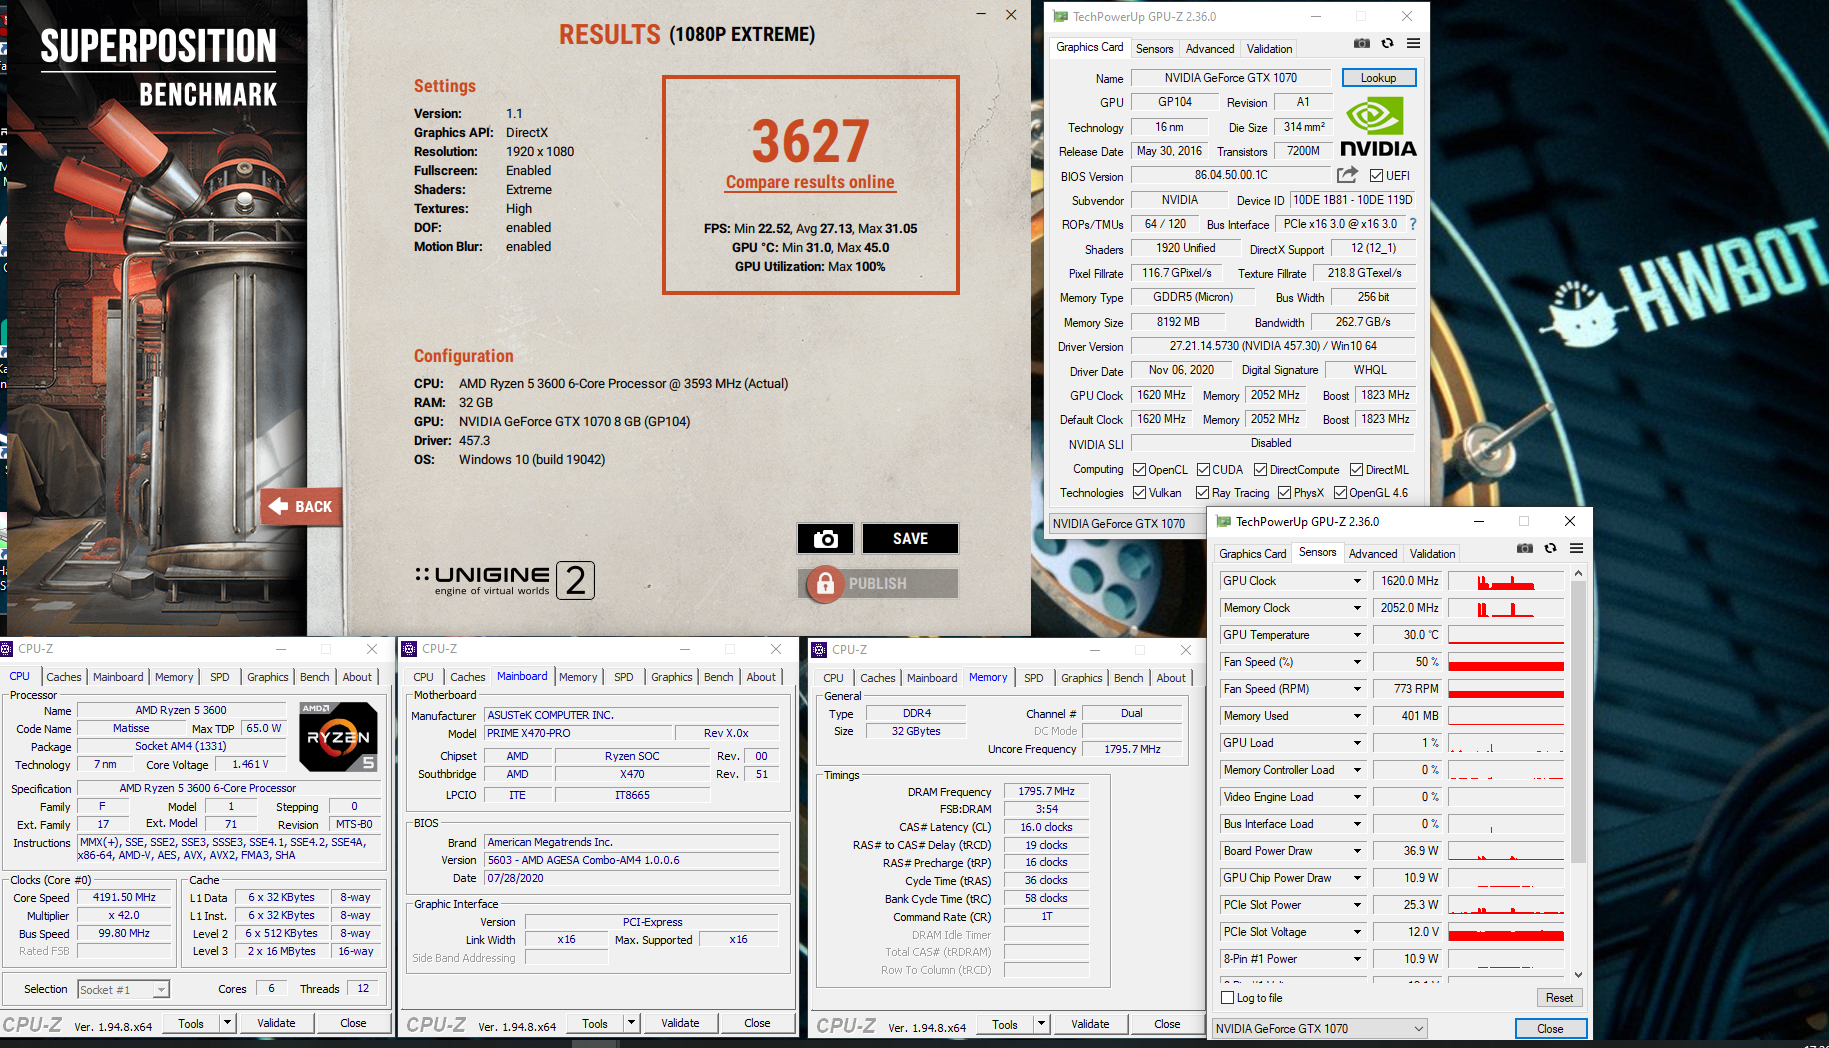Click the GPU name field in GPU-Z
The height and width of the screenshot is (1048, 1829).
[x=1230, y=78]
